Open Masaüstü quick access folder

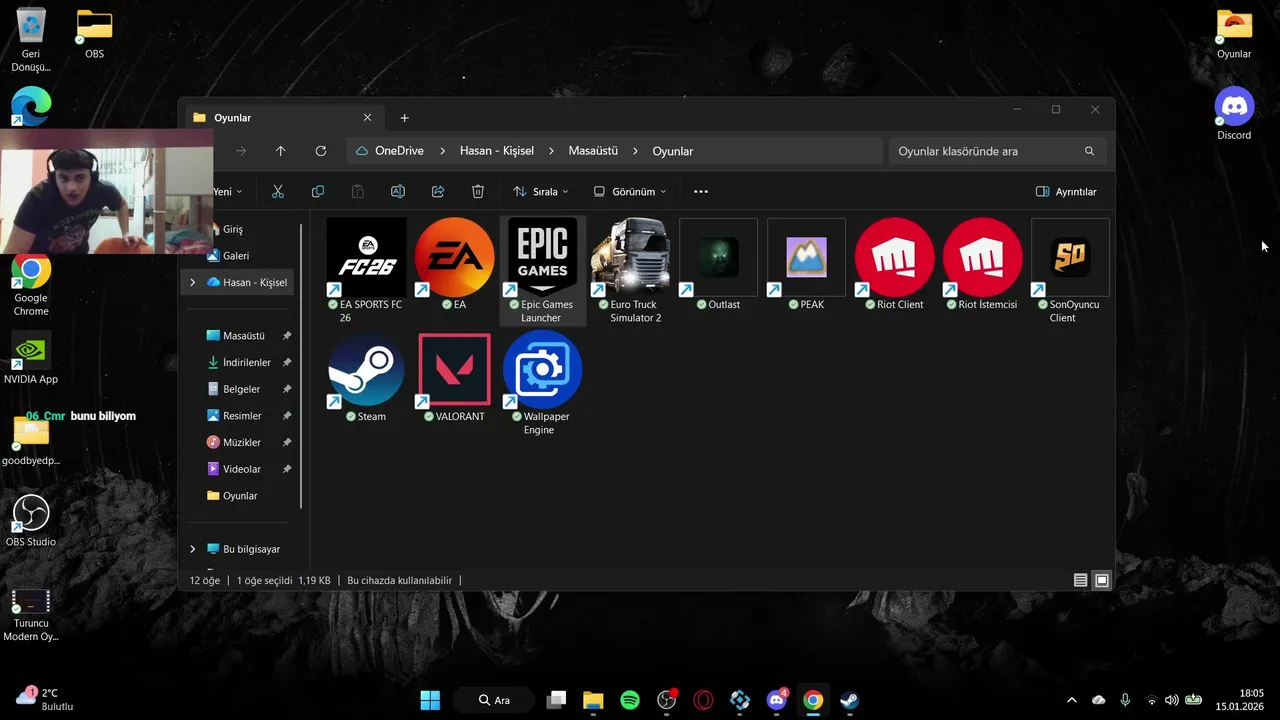tap(242, 335)
